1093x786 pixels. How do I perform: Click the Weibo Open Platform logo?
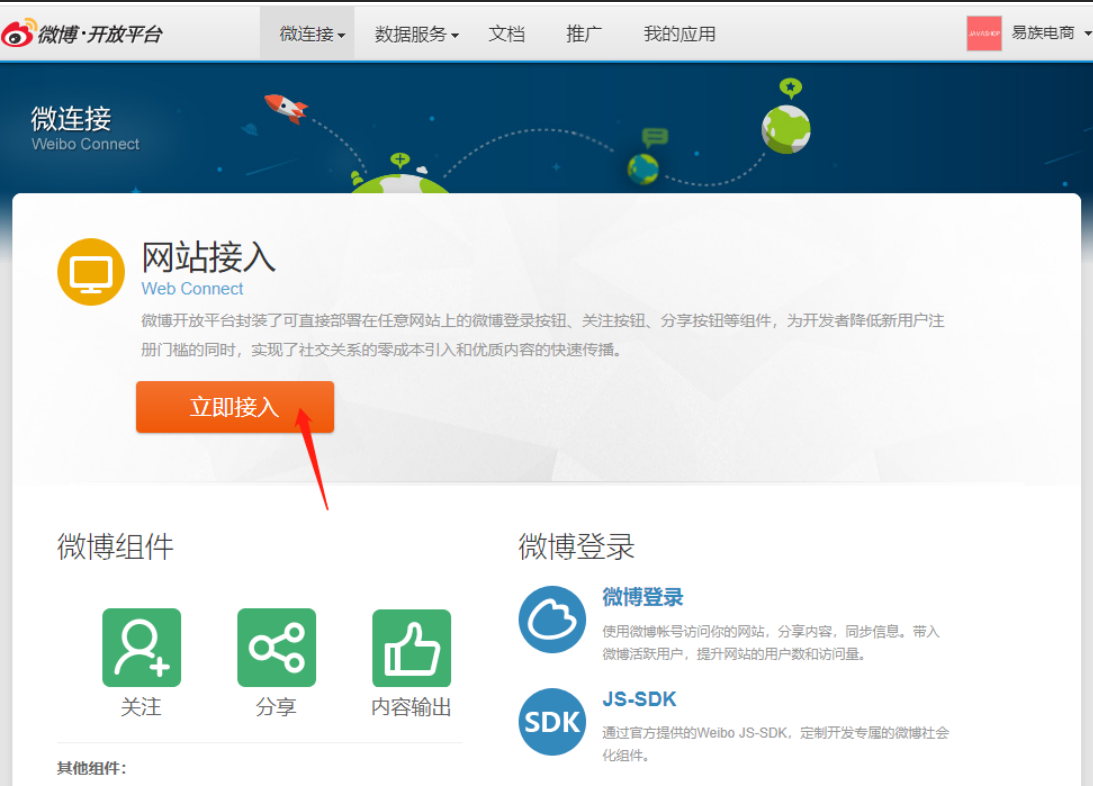[82, 33]
